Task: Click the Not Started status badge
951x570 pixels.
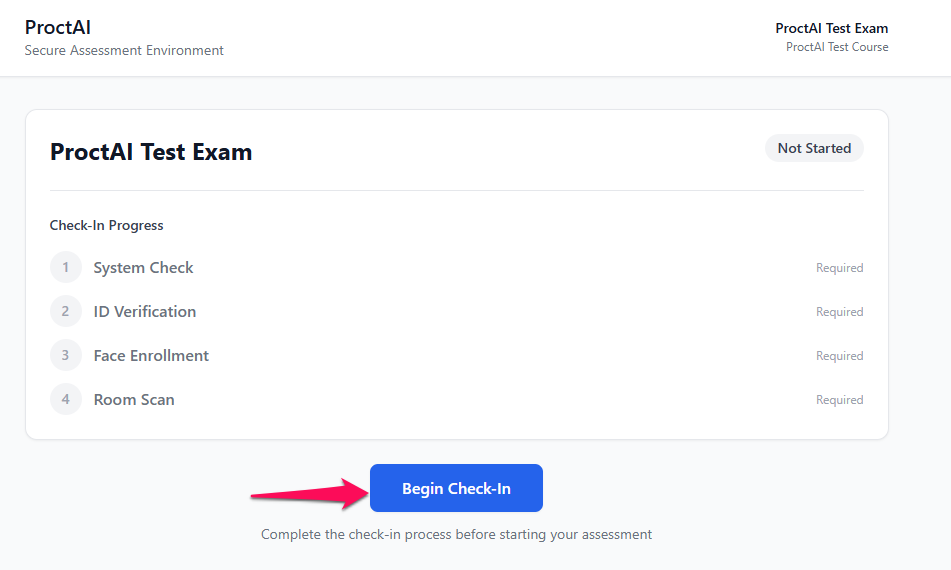Action: tap(814, 148)
